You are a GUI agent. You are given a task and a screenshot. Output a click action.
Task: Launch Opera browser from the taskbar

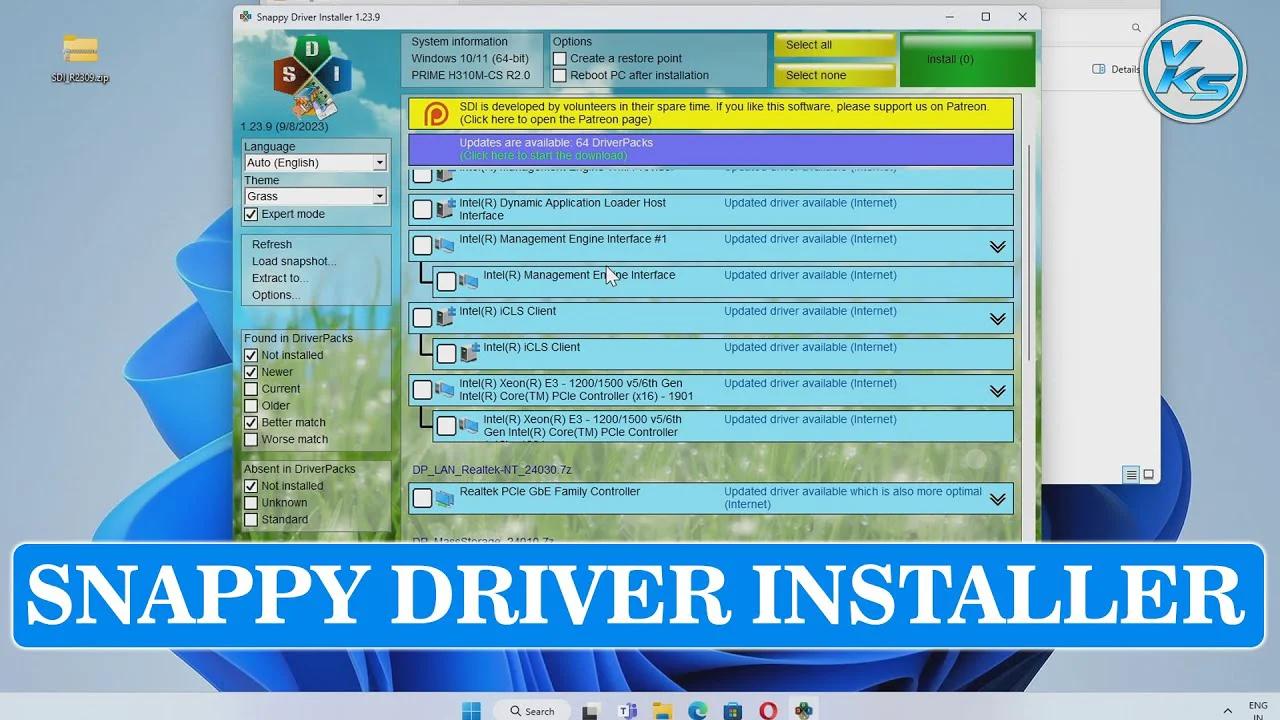pyautogui.click(x=768, y=710)
